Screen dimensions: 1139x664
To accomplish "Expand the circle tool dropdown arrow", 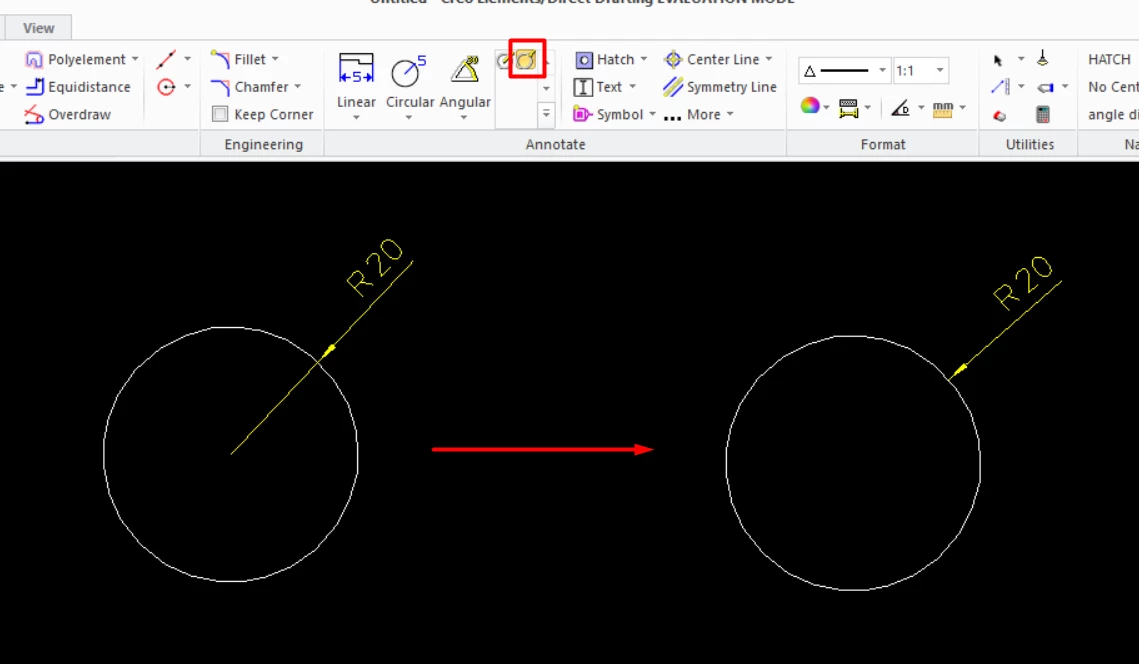I will (187, 86).
